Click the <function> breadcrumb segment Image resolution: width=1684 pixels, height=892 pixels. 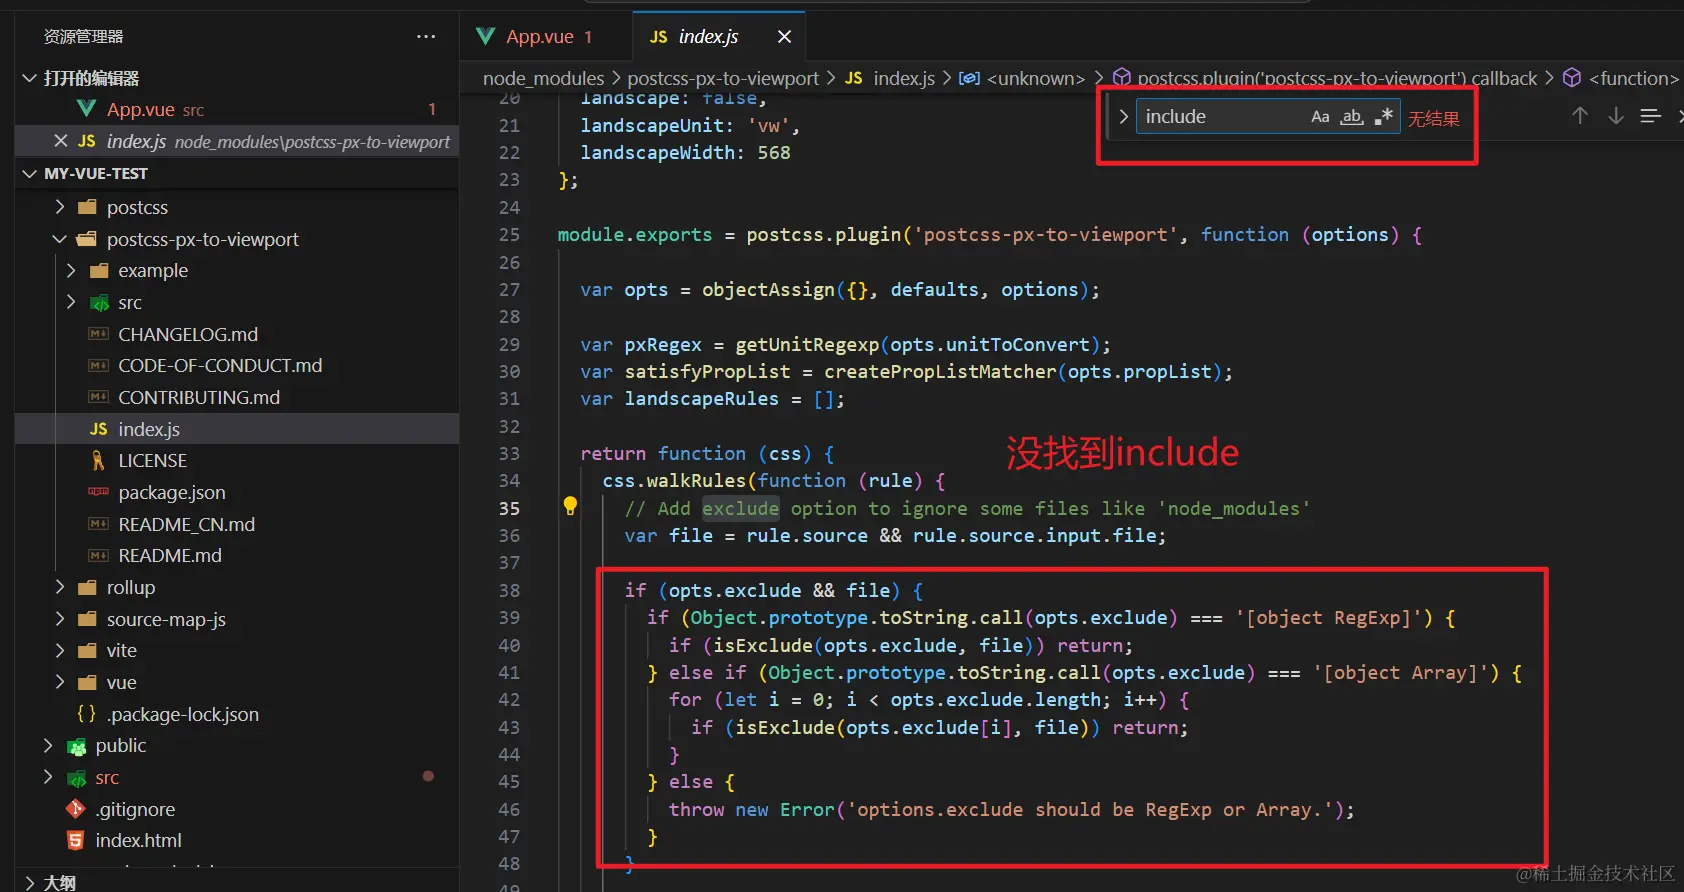1634,78
